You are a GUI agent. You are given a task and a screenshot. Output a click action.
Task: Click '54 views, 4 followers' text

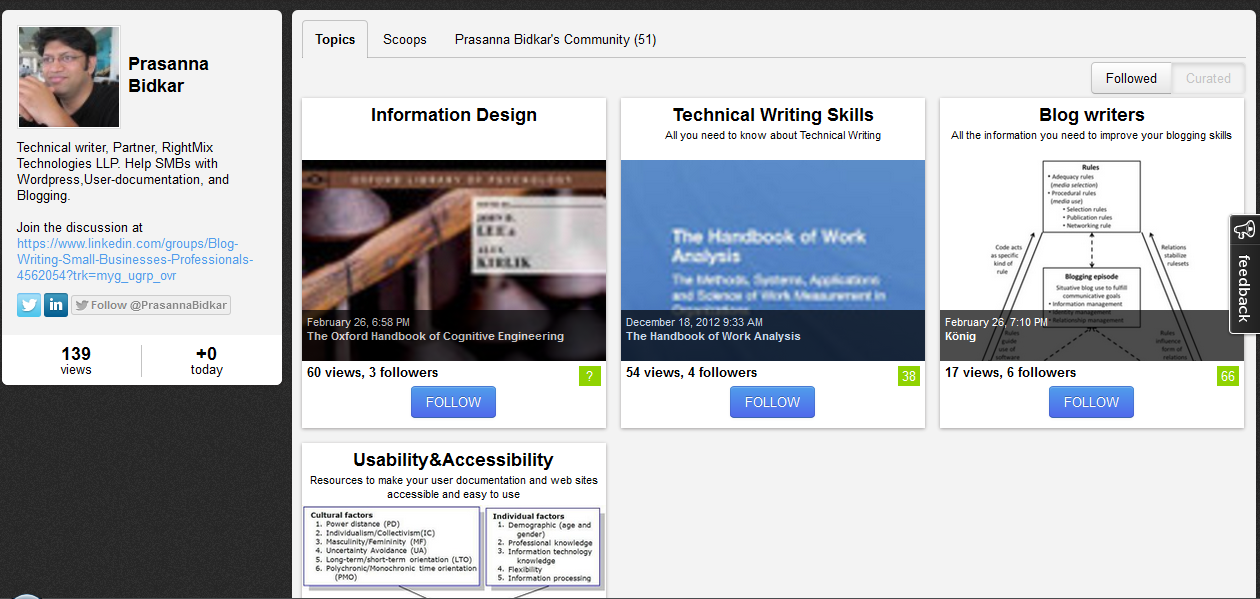(692, 372)
